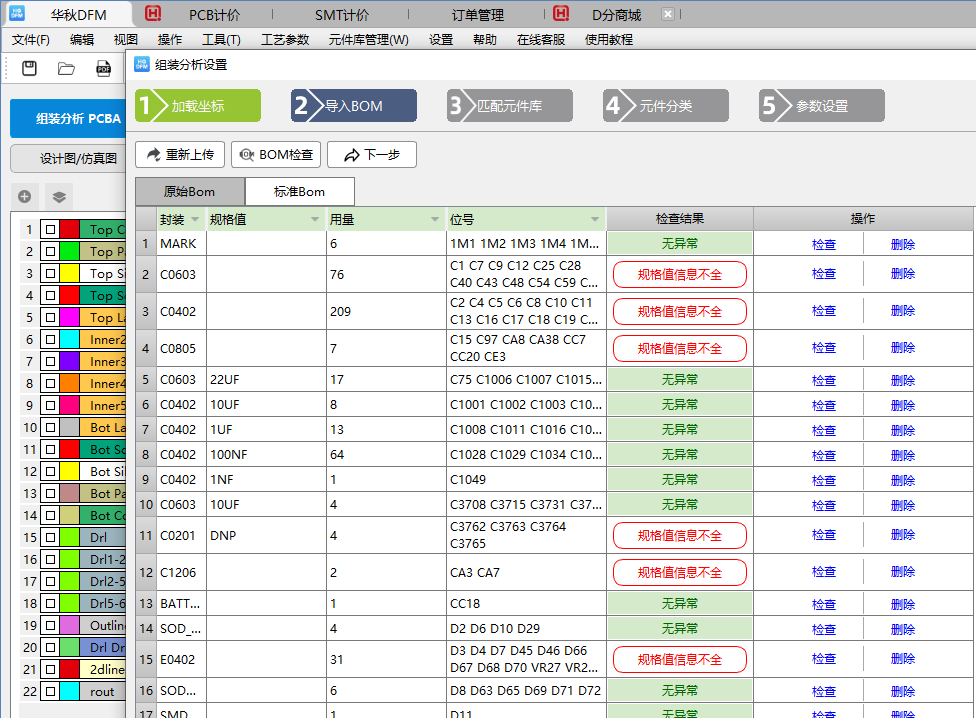Select the Bot Si layer name
Image resolution: width=976 pixels, height=718 pixels.
pyautogui.click(x=103, y=472)
